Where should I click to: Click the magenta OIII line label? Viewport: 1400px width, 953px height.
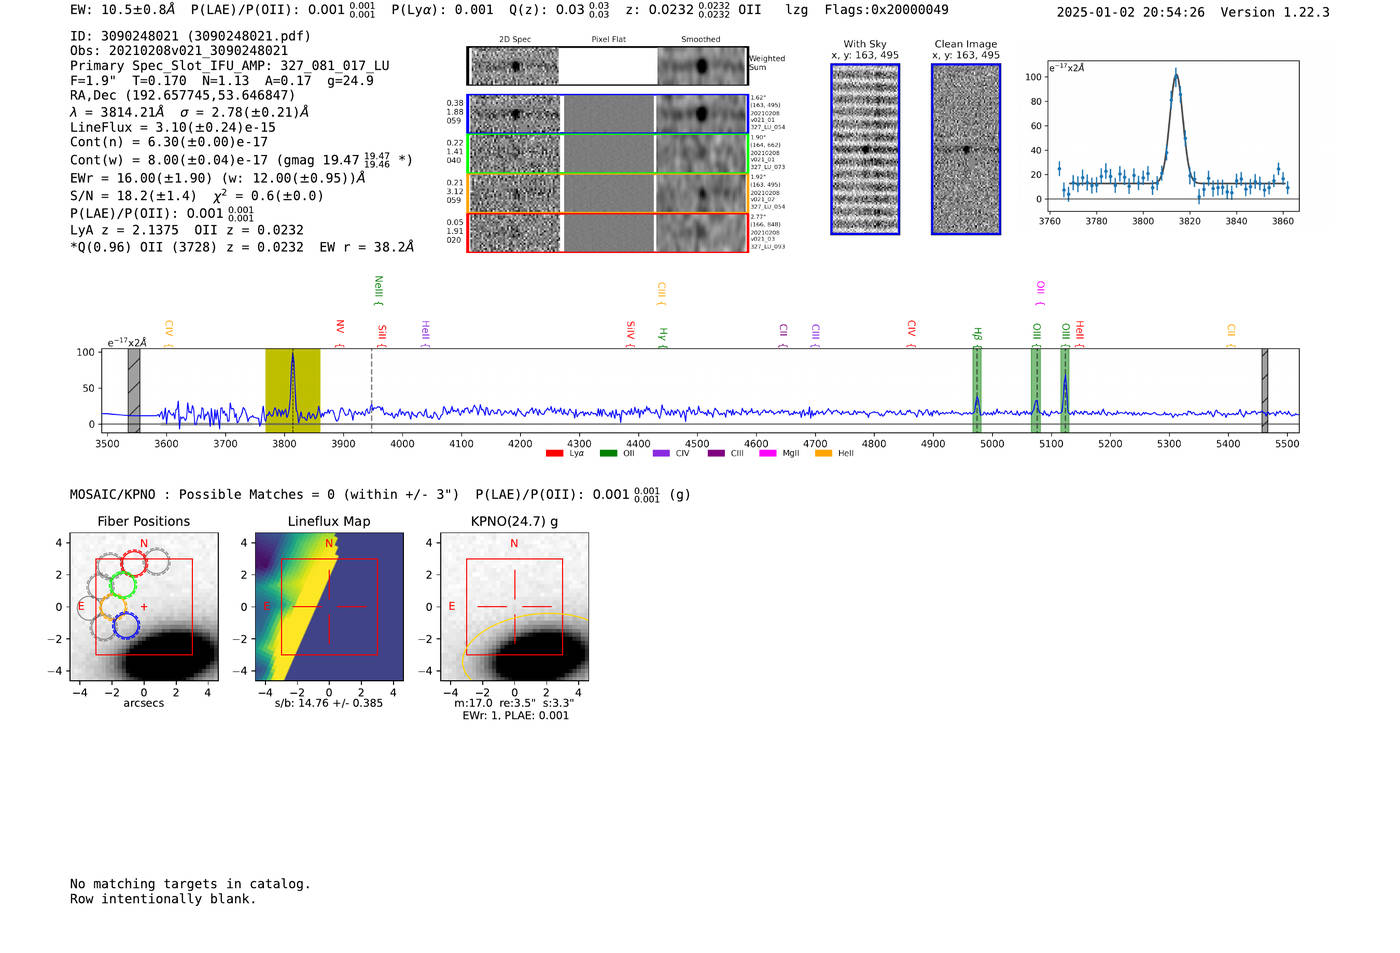[x=1040, y=293]
